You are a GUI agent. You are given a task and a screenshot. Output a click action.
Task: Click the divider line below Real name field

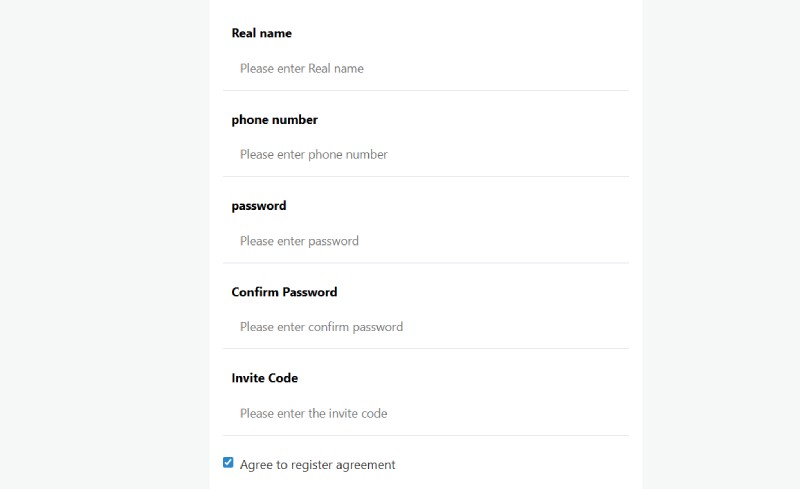pyautogui.click(x=426, y=90)
